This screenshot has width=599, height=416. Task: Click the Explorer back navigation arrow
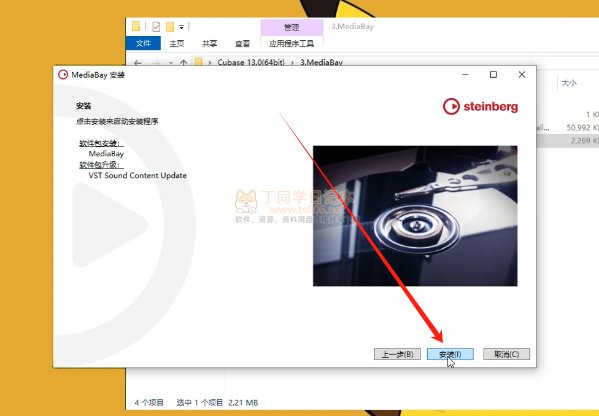coord(138,62)
